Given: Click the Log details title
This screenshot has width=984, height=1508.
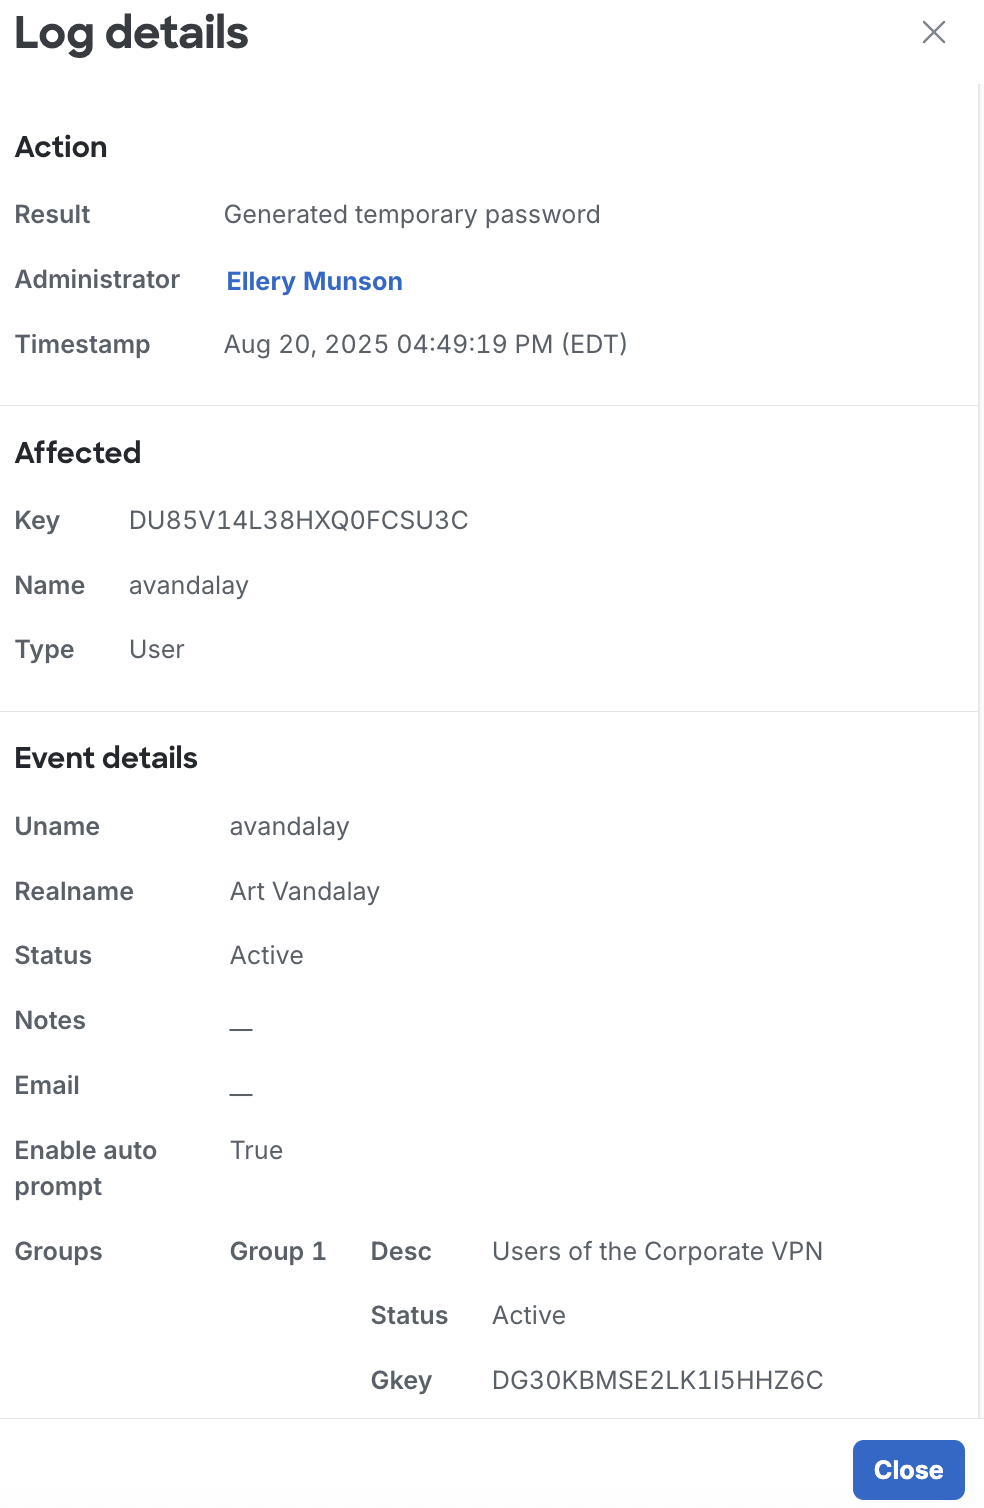Looking at the screenshot, I should coord(130,33).
